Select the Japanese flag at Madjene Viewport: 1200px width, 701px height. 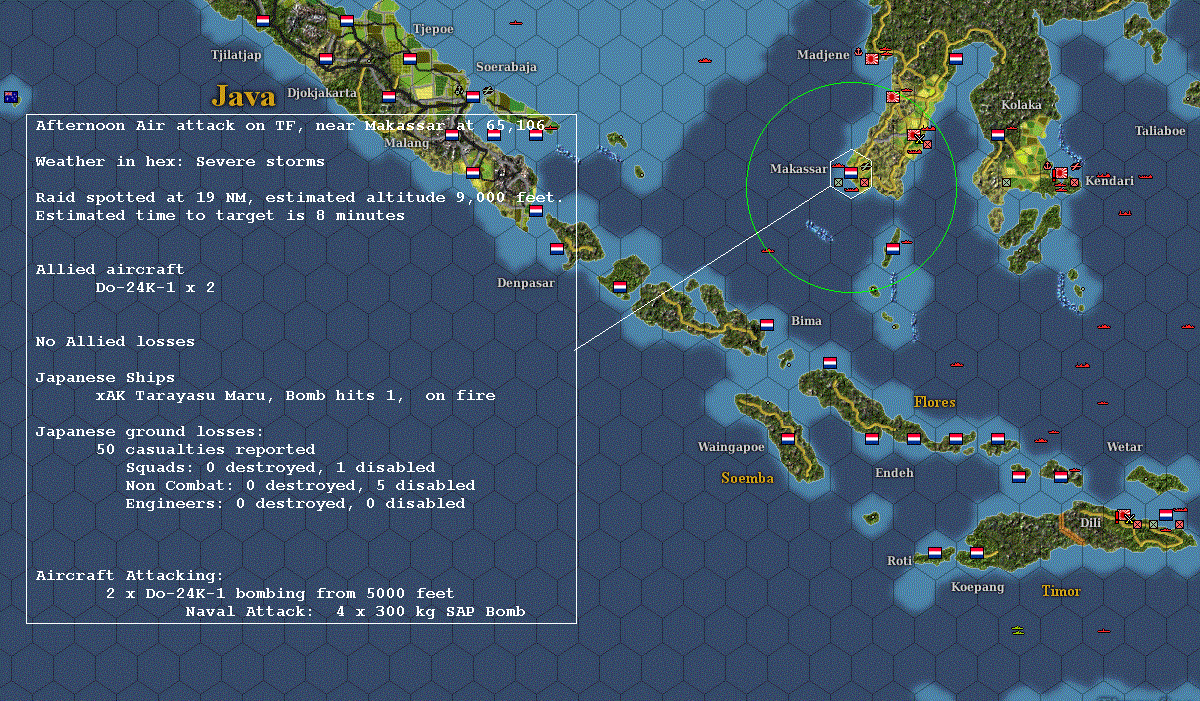(x=871, y=60)
